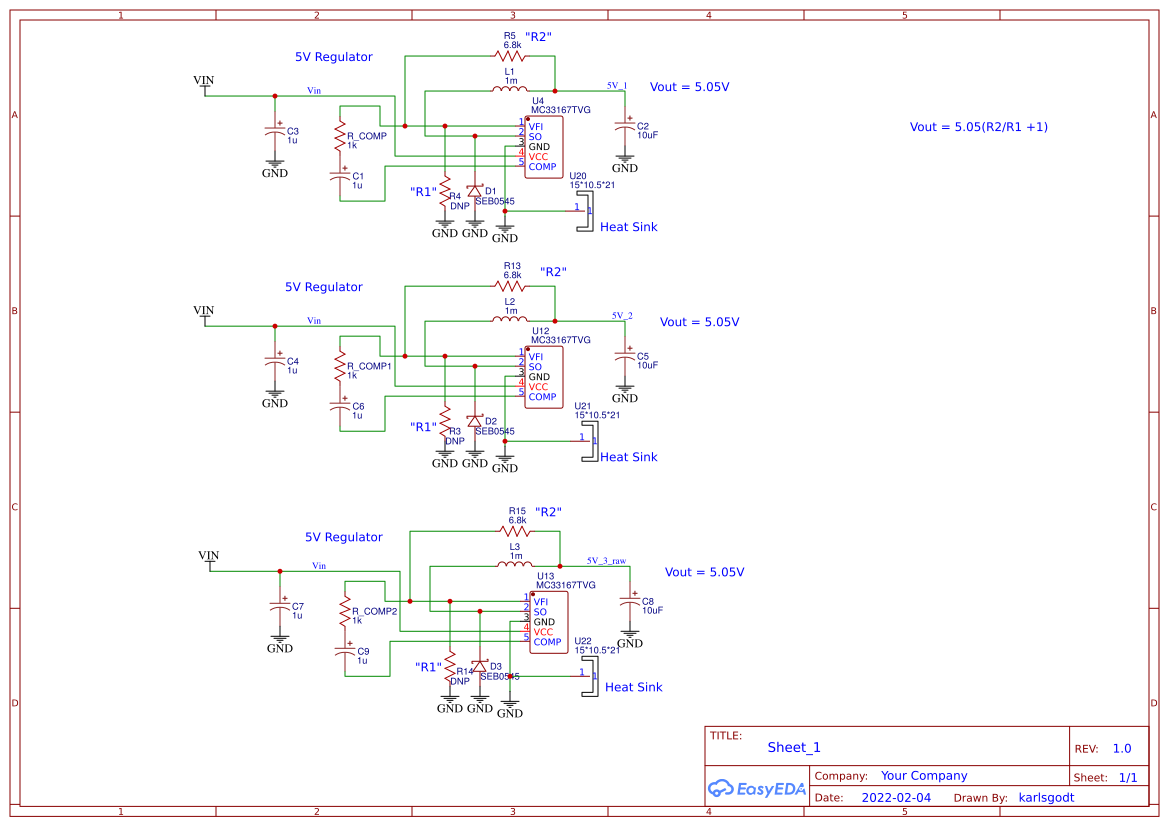This screenshot has height=827, width=1169.
Task: Select the 5V_3_raw net label
Action: coord(605,561)
